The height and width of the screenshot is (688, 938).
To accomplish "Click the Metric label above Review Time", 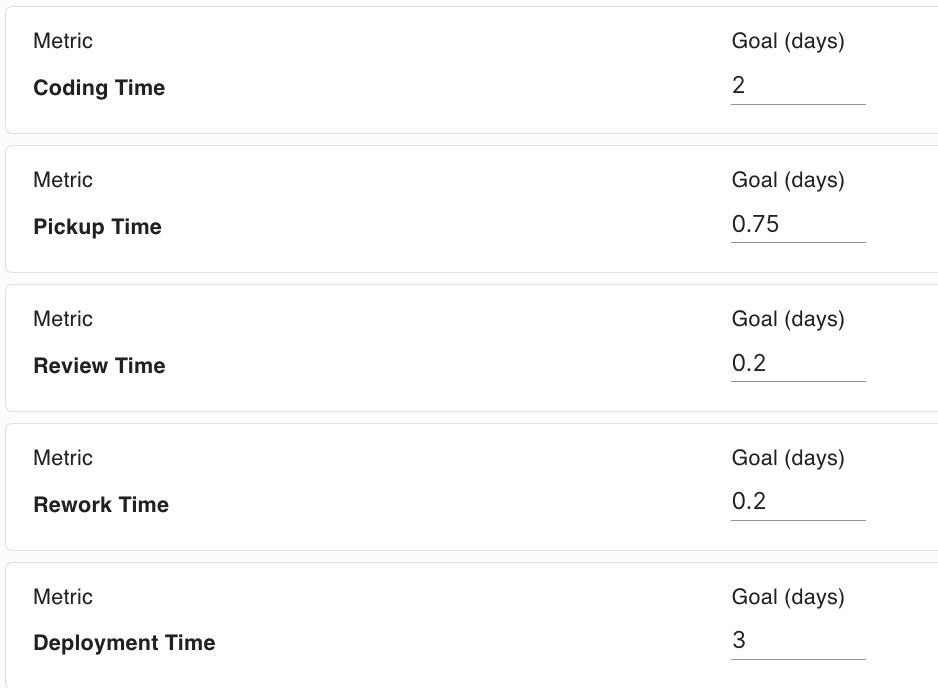I will click(63, 319).
